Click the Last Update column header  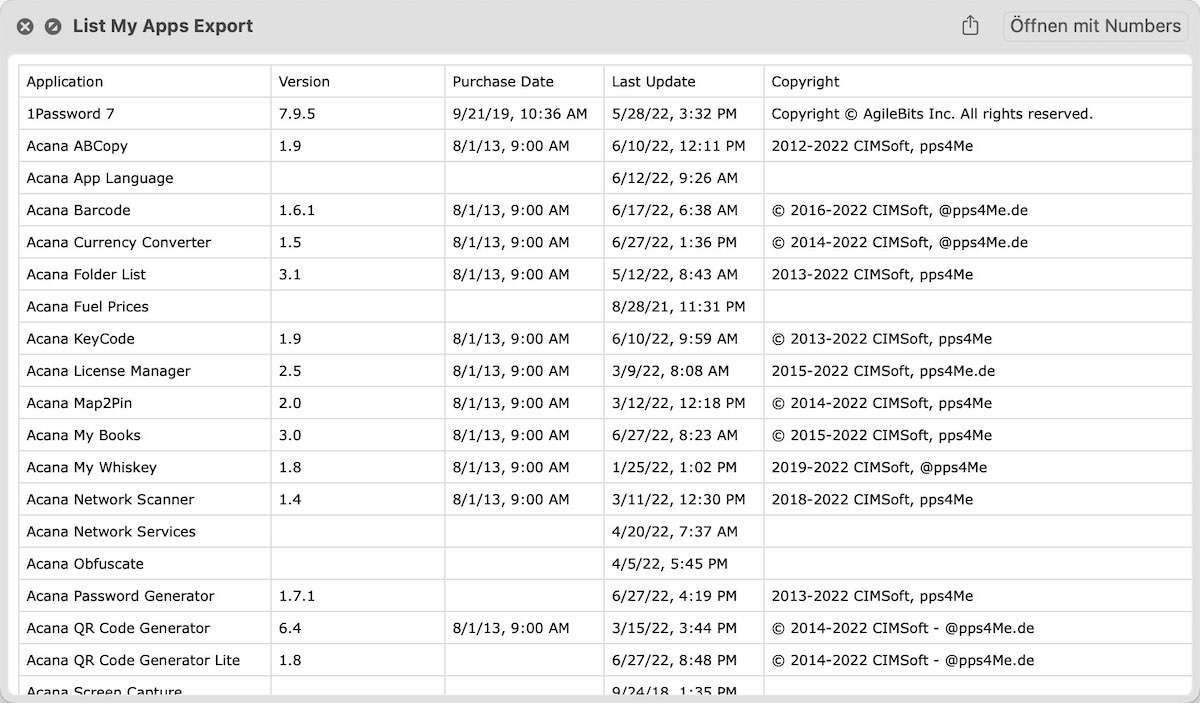(x=685, y=82)
